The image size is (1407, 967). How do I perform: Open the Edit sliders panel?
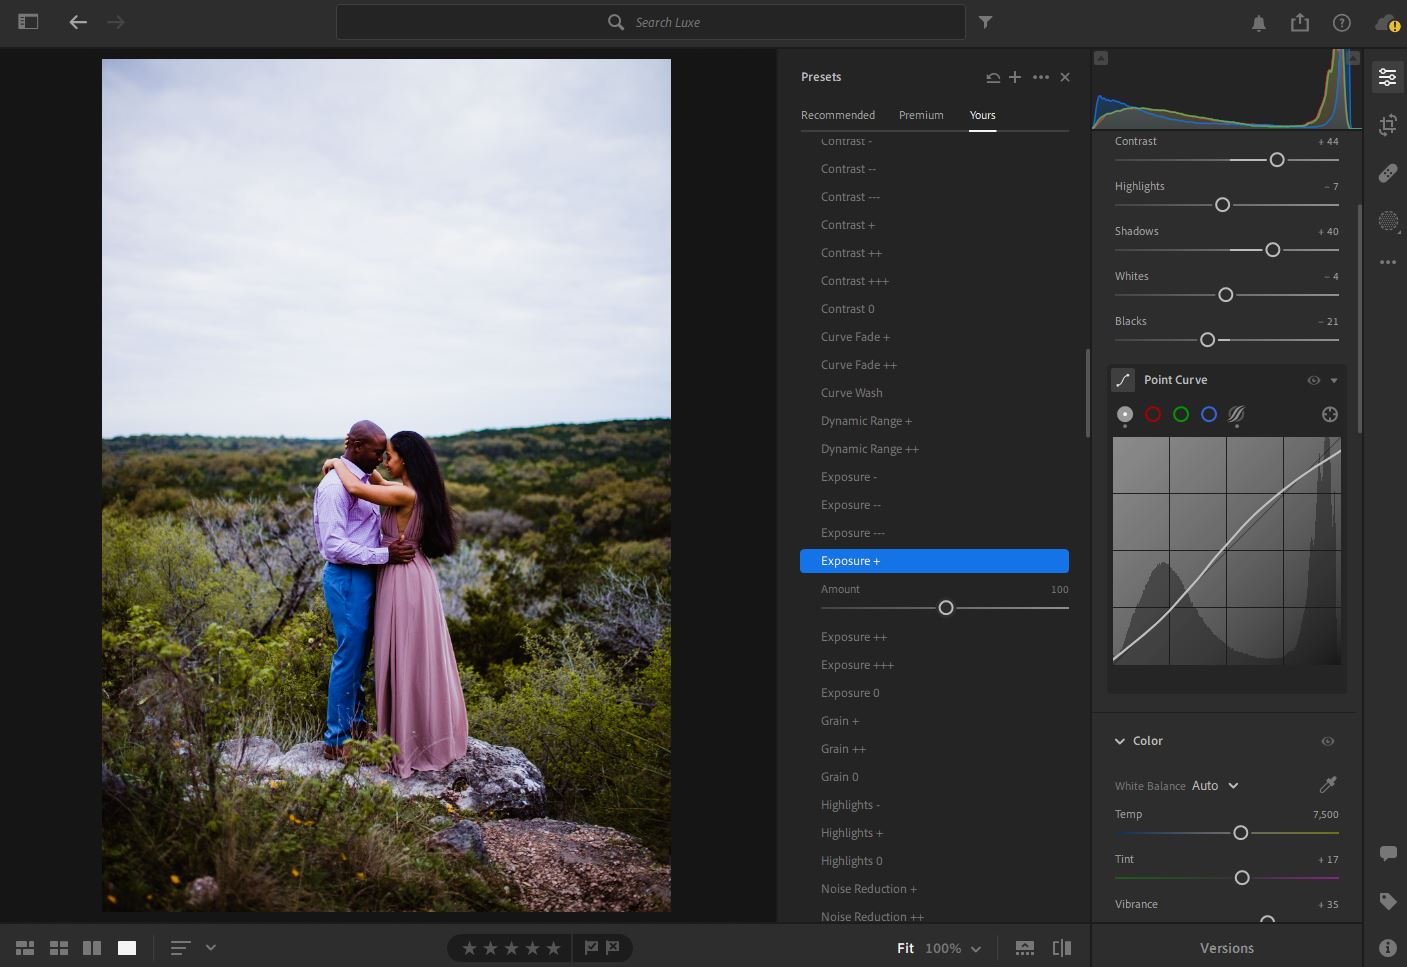pyautogui.click(x=1387, y=77)
